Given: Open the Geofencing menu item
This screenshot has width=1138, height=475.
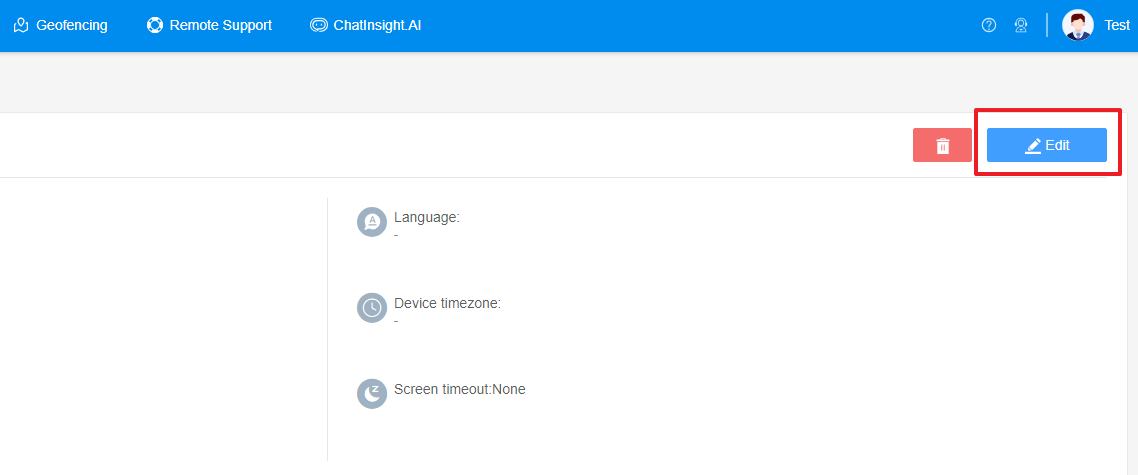Looking at the screenshot, I should (x=71, y=25).
